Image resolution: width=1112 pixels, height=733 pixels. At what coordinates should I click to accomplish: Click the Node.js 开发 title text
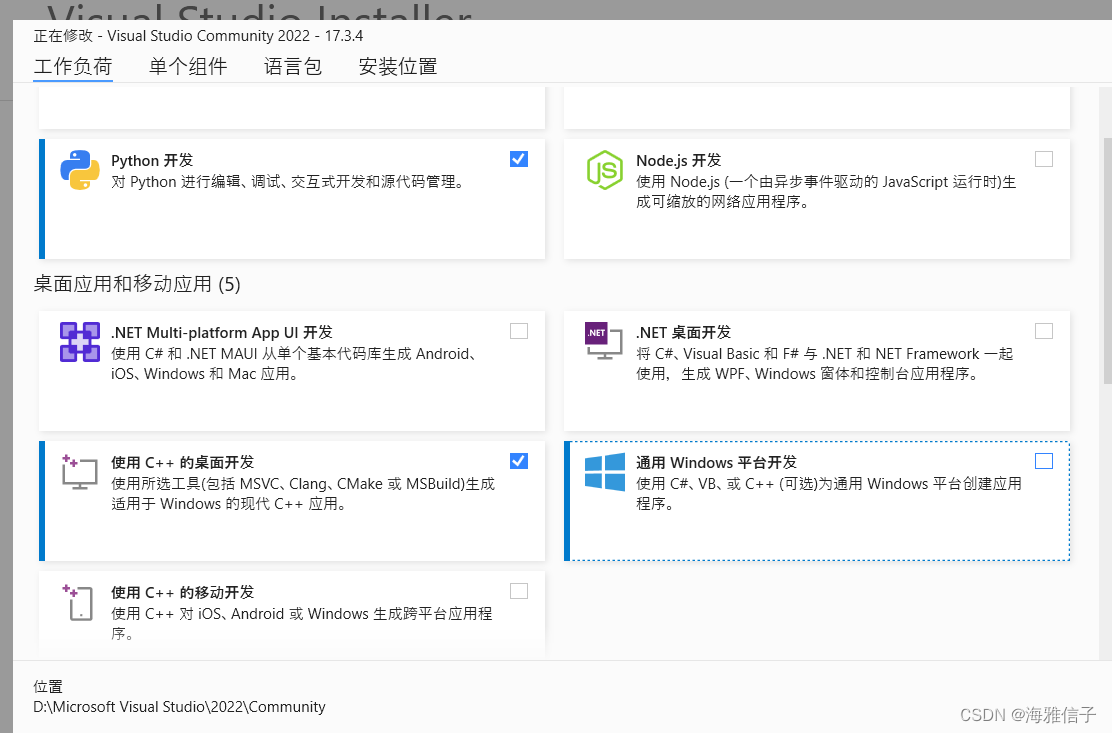click(679, 160)
